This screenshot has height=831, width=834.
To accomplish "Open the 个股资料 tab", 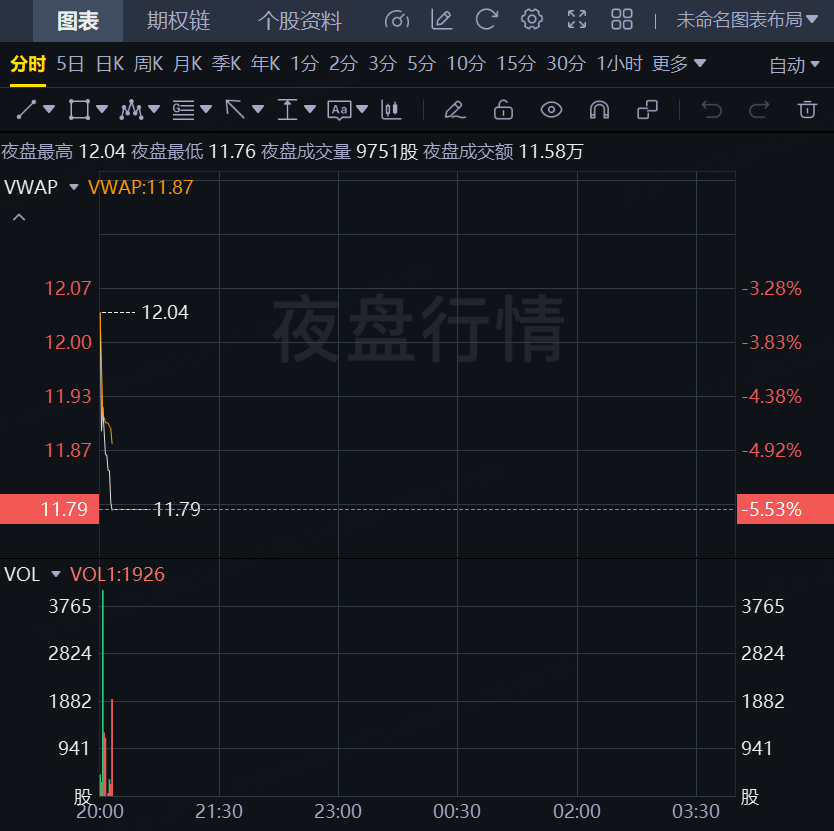I will (299, 20).
